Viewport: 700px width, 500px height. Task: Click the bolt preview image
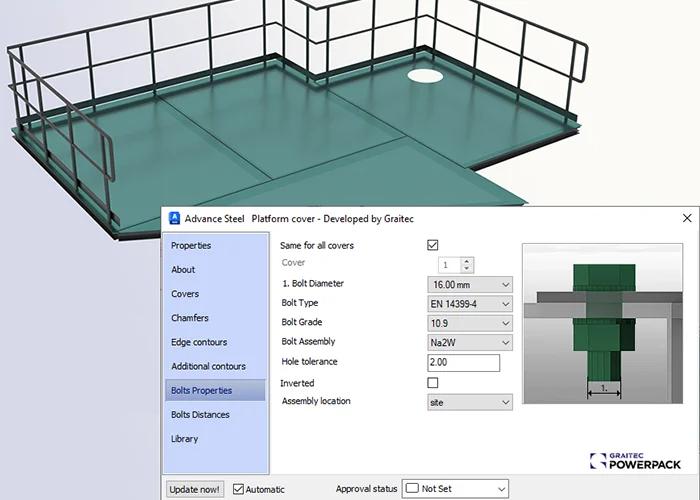[602, 323]
